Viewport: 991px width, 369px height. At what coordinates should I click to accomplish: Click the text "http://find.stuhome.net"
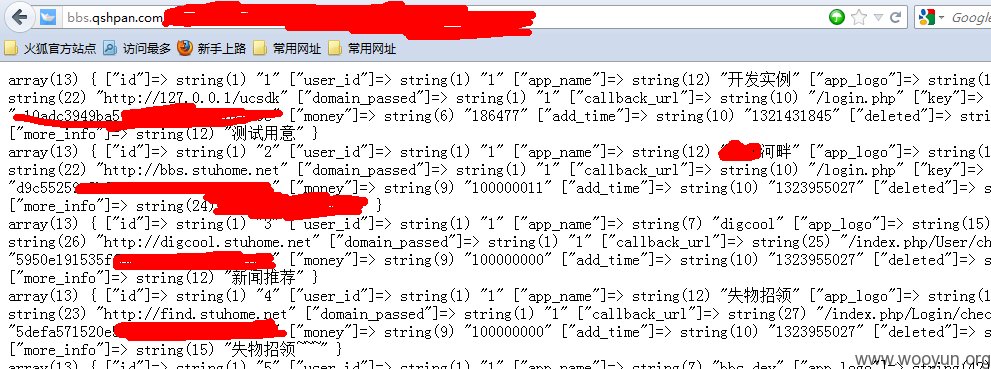point(195,314)
